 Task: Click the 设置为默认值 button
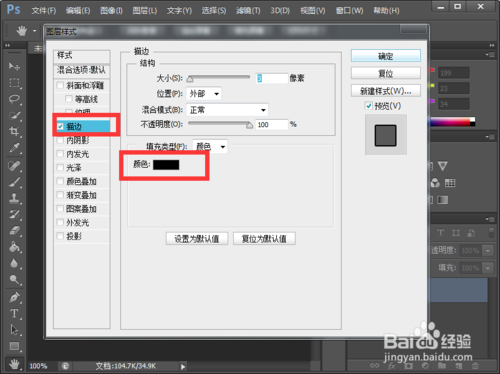tap(197, 239)
